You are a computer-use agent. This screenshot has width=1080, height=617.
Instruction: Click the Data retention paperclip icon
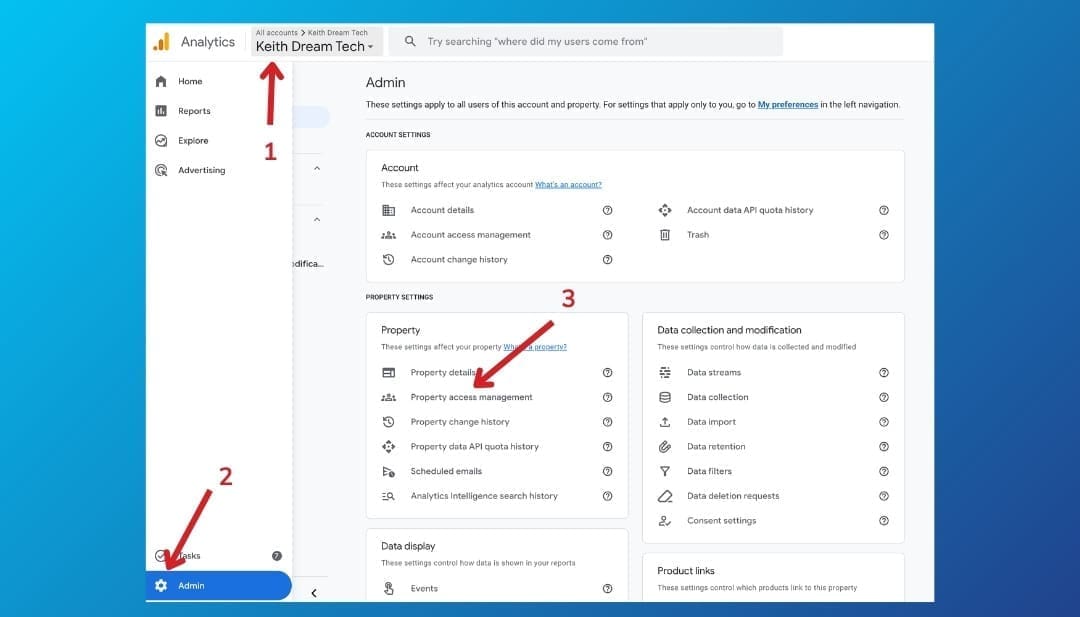pos(665,447)
